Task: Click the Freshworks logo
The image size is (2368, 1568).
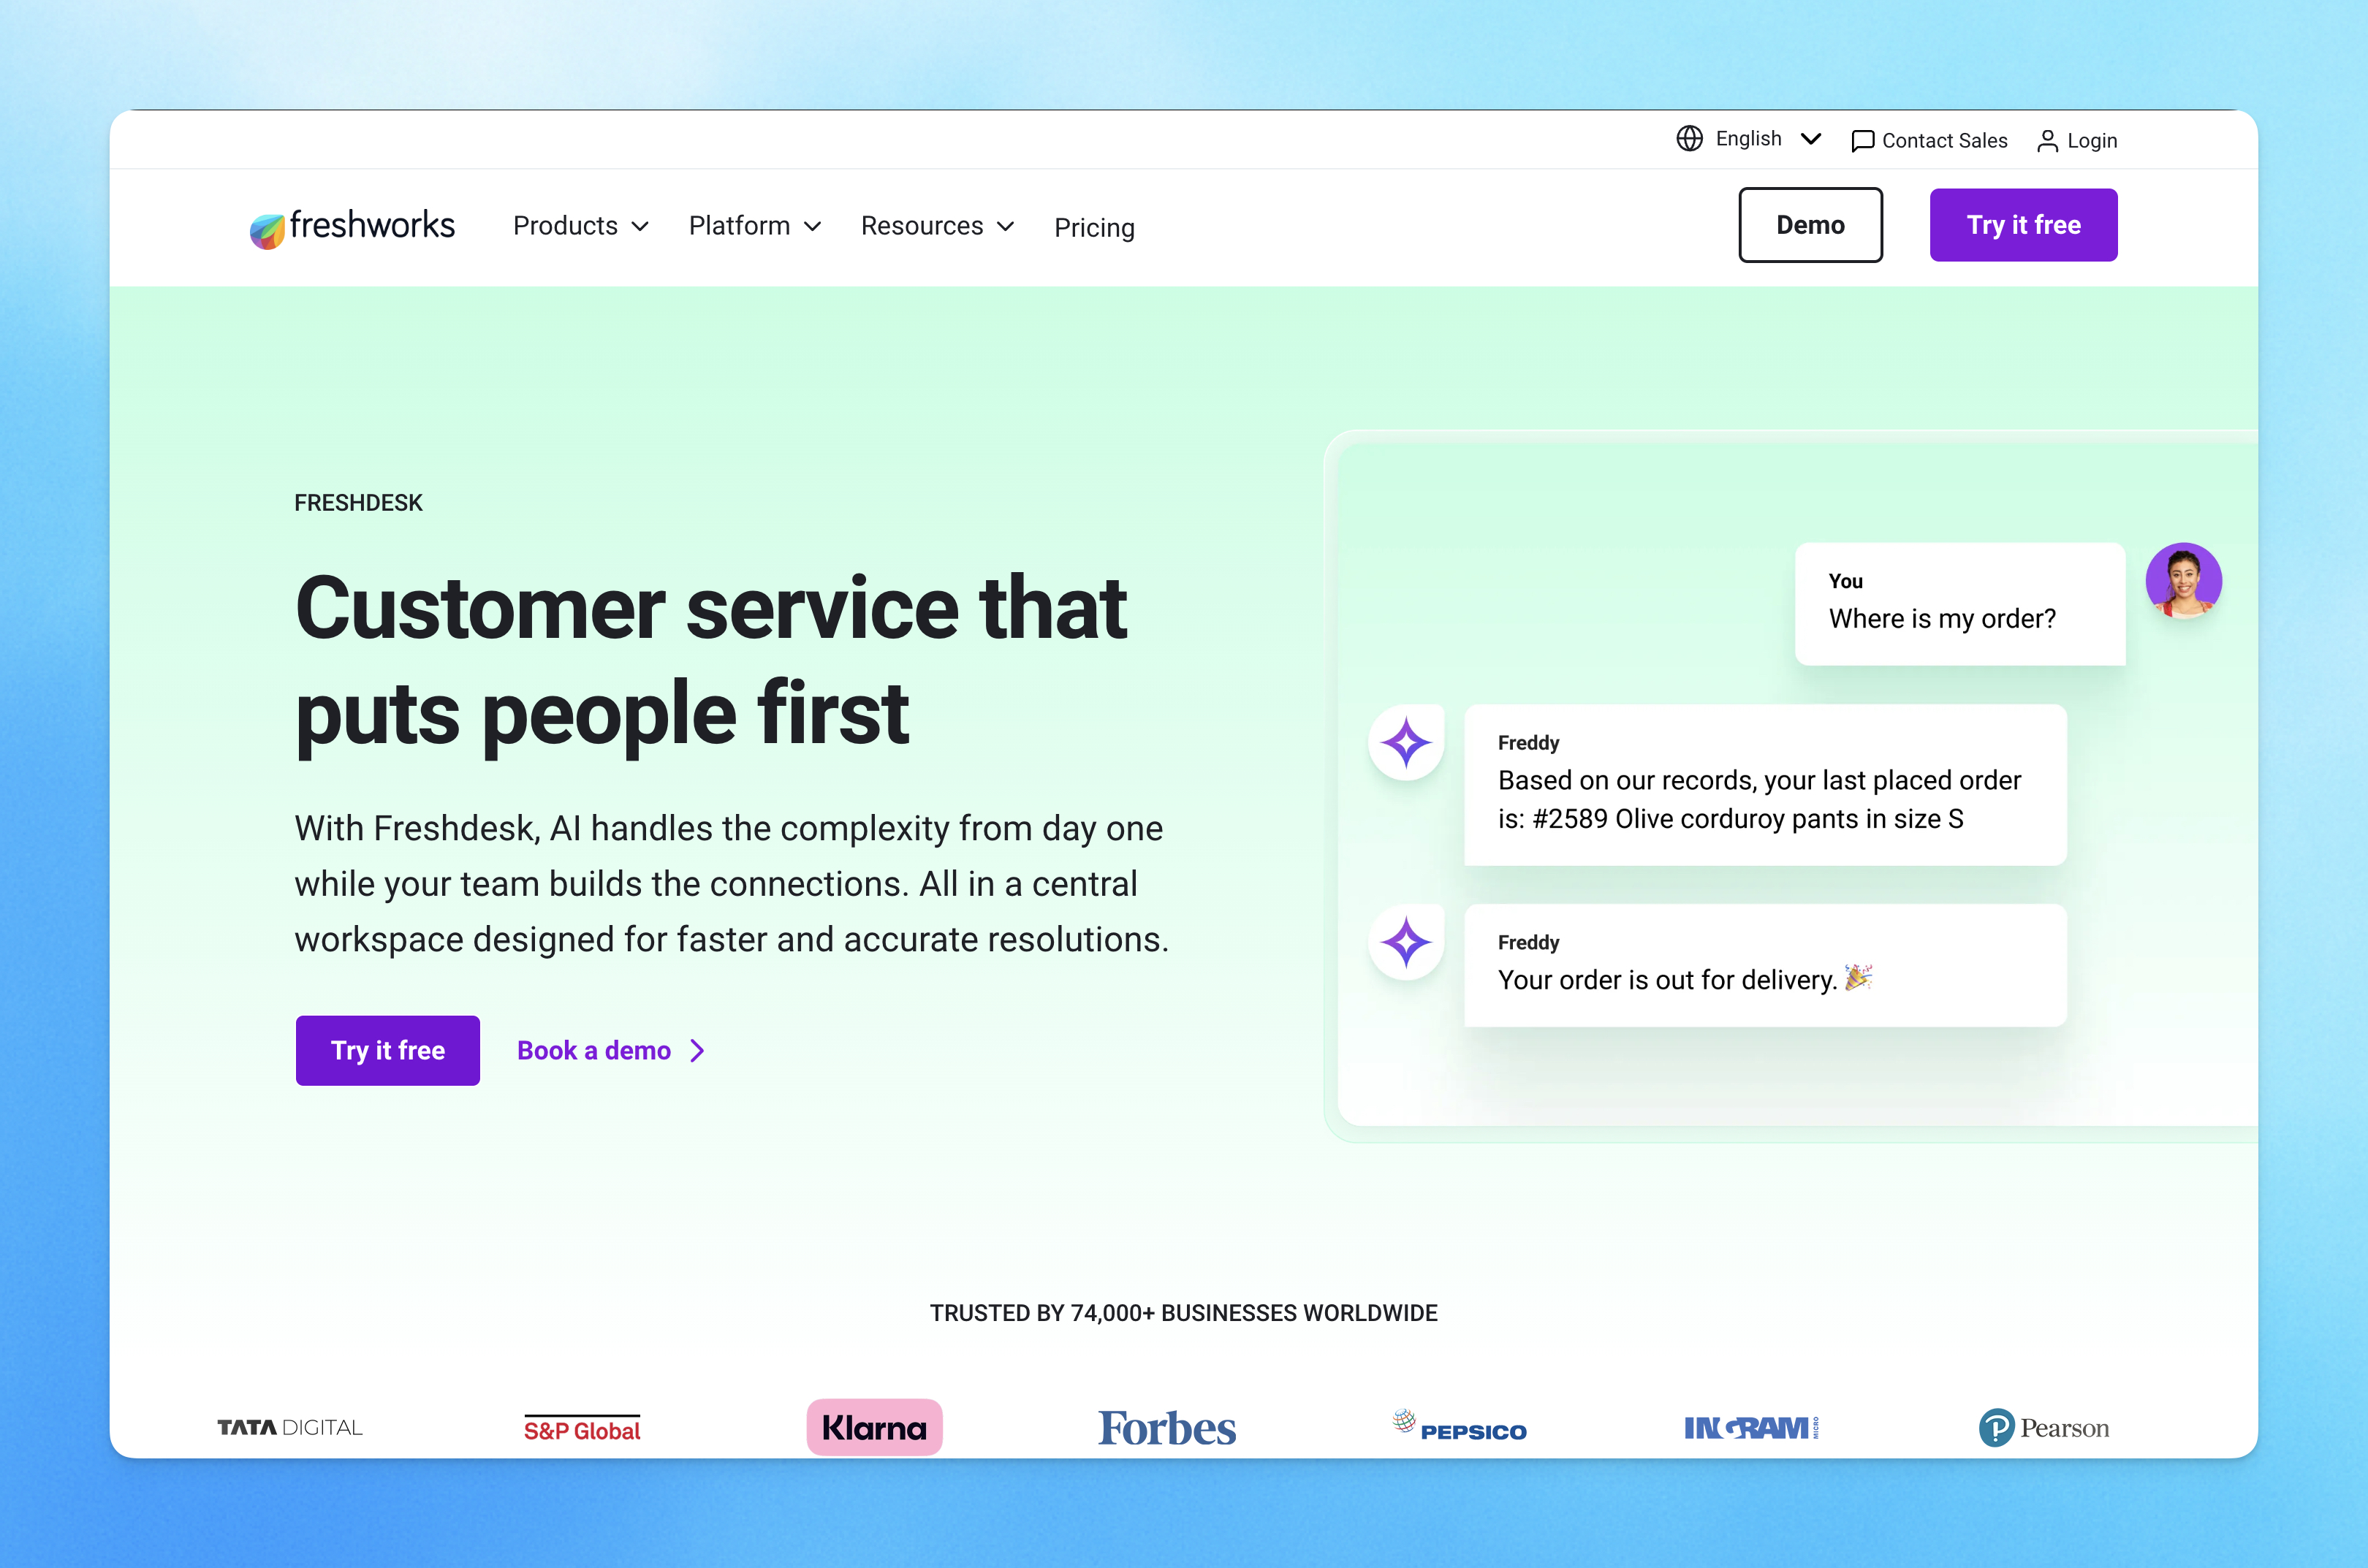Action: (x=352, y=226)
